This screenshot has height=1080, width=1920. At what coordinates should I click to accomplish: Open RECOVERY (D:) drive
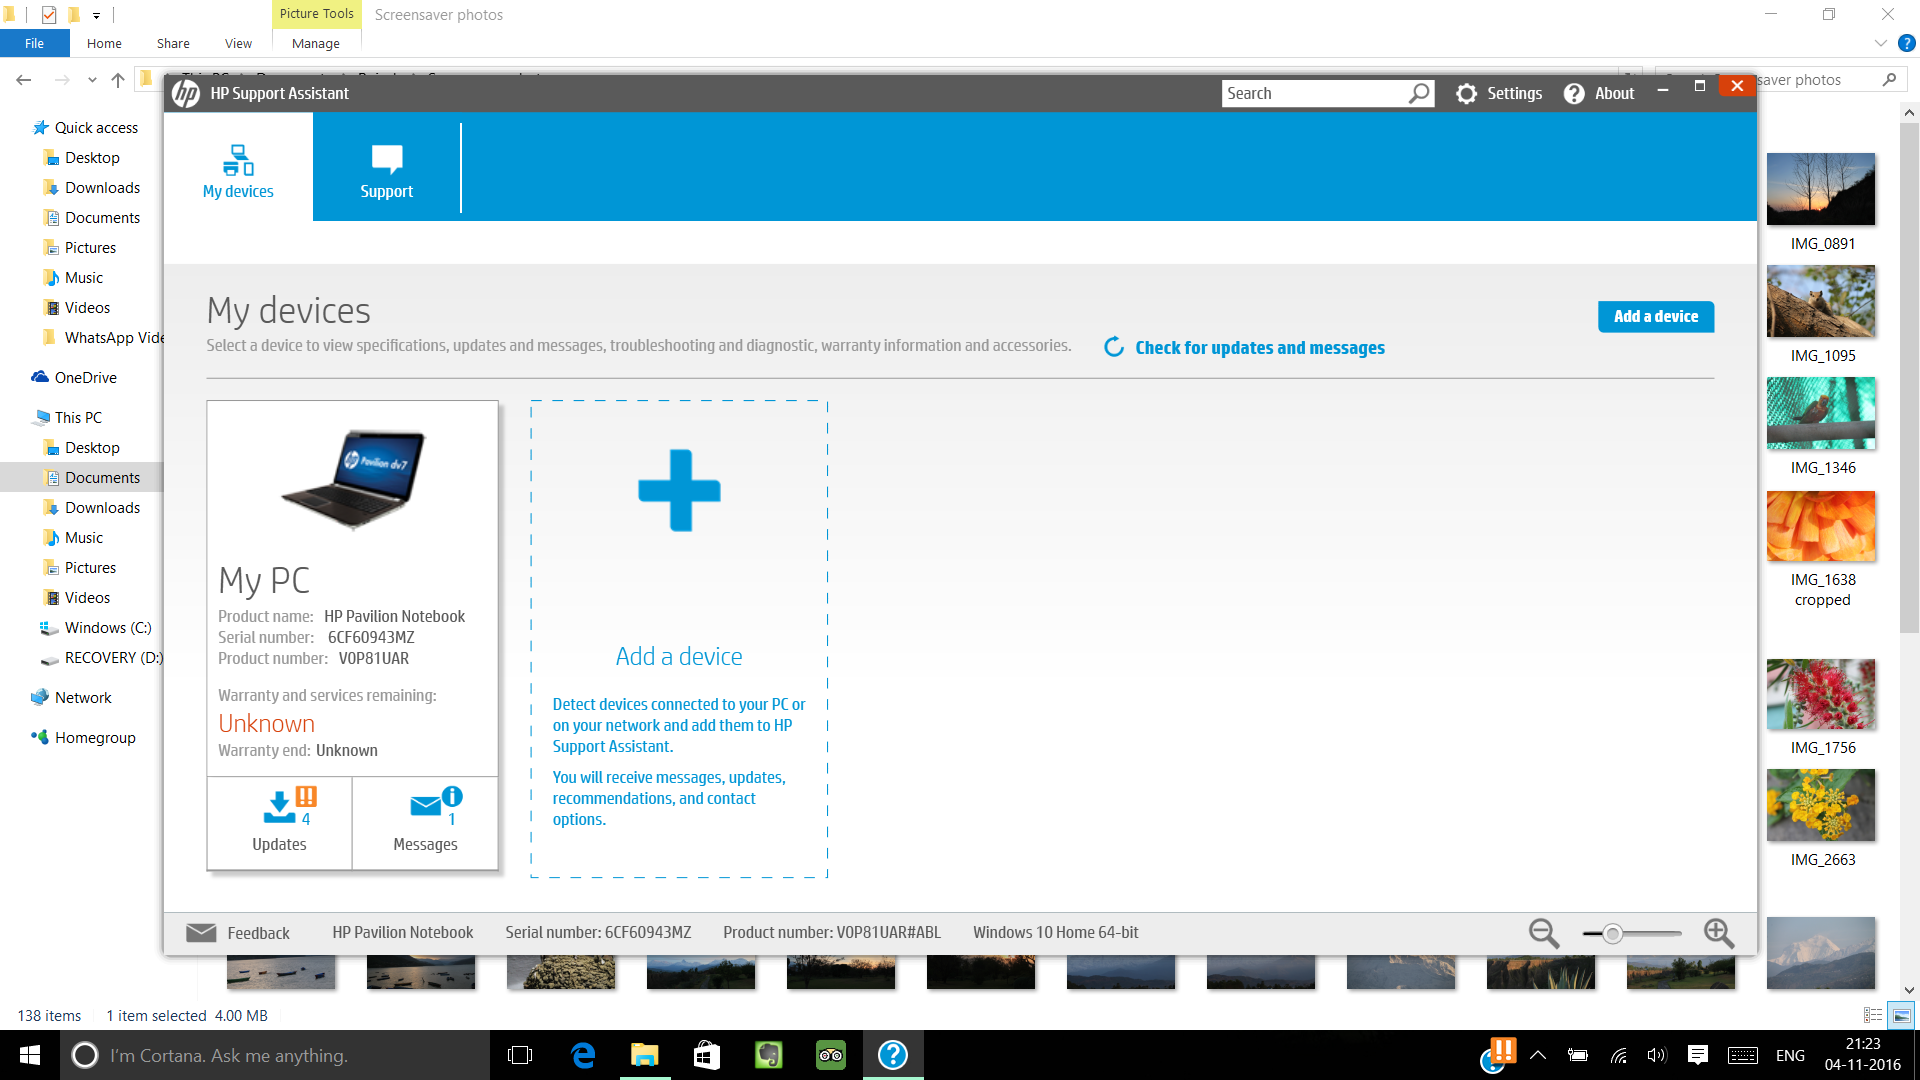pyautogui.click(x=113, y=657)
